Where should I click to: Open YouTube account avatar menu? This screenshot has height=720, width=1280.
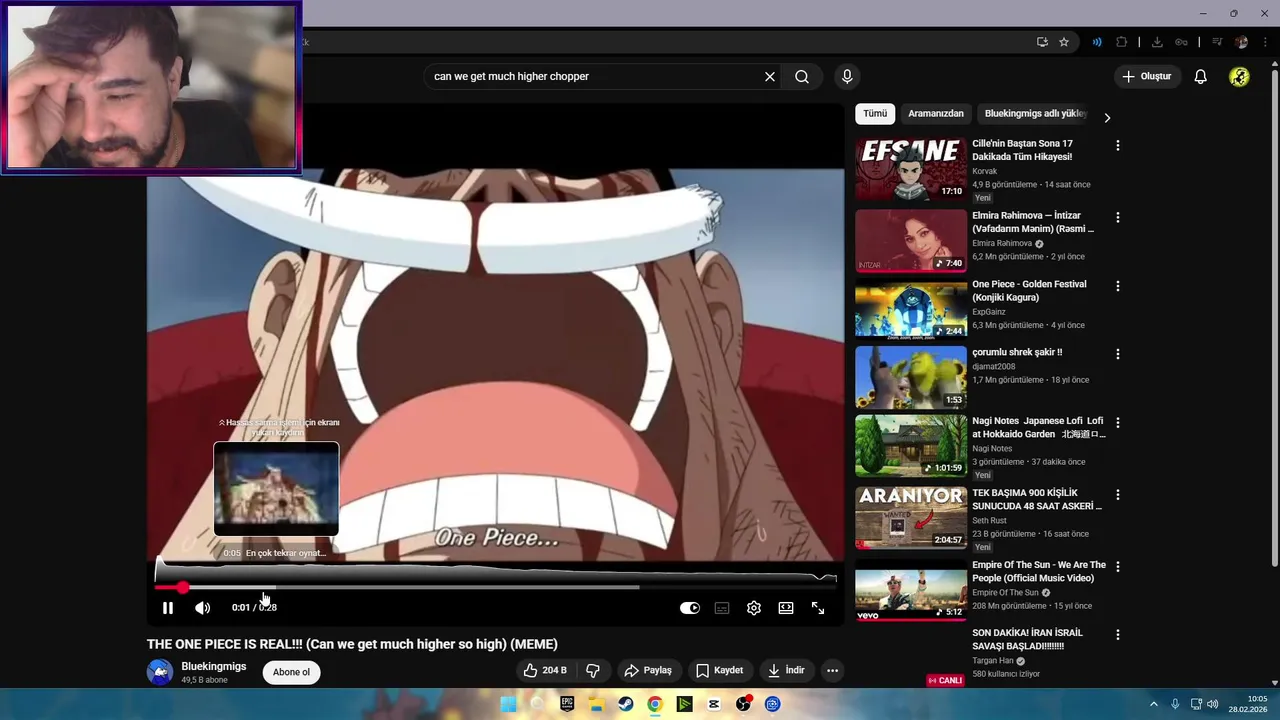point(1239,77)
